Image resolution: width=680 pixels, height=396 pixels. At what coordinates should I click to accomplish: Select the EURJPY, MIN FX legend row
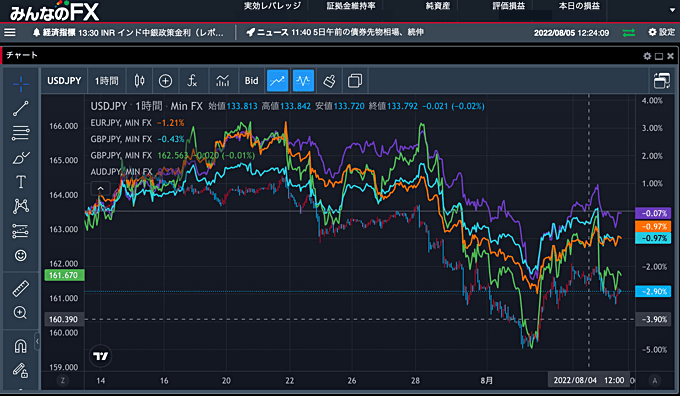click(x=137, y=123)
